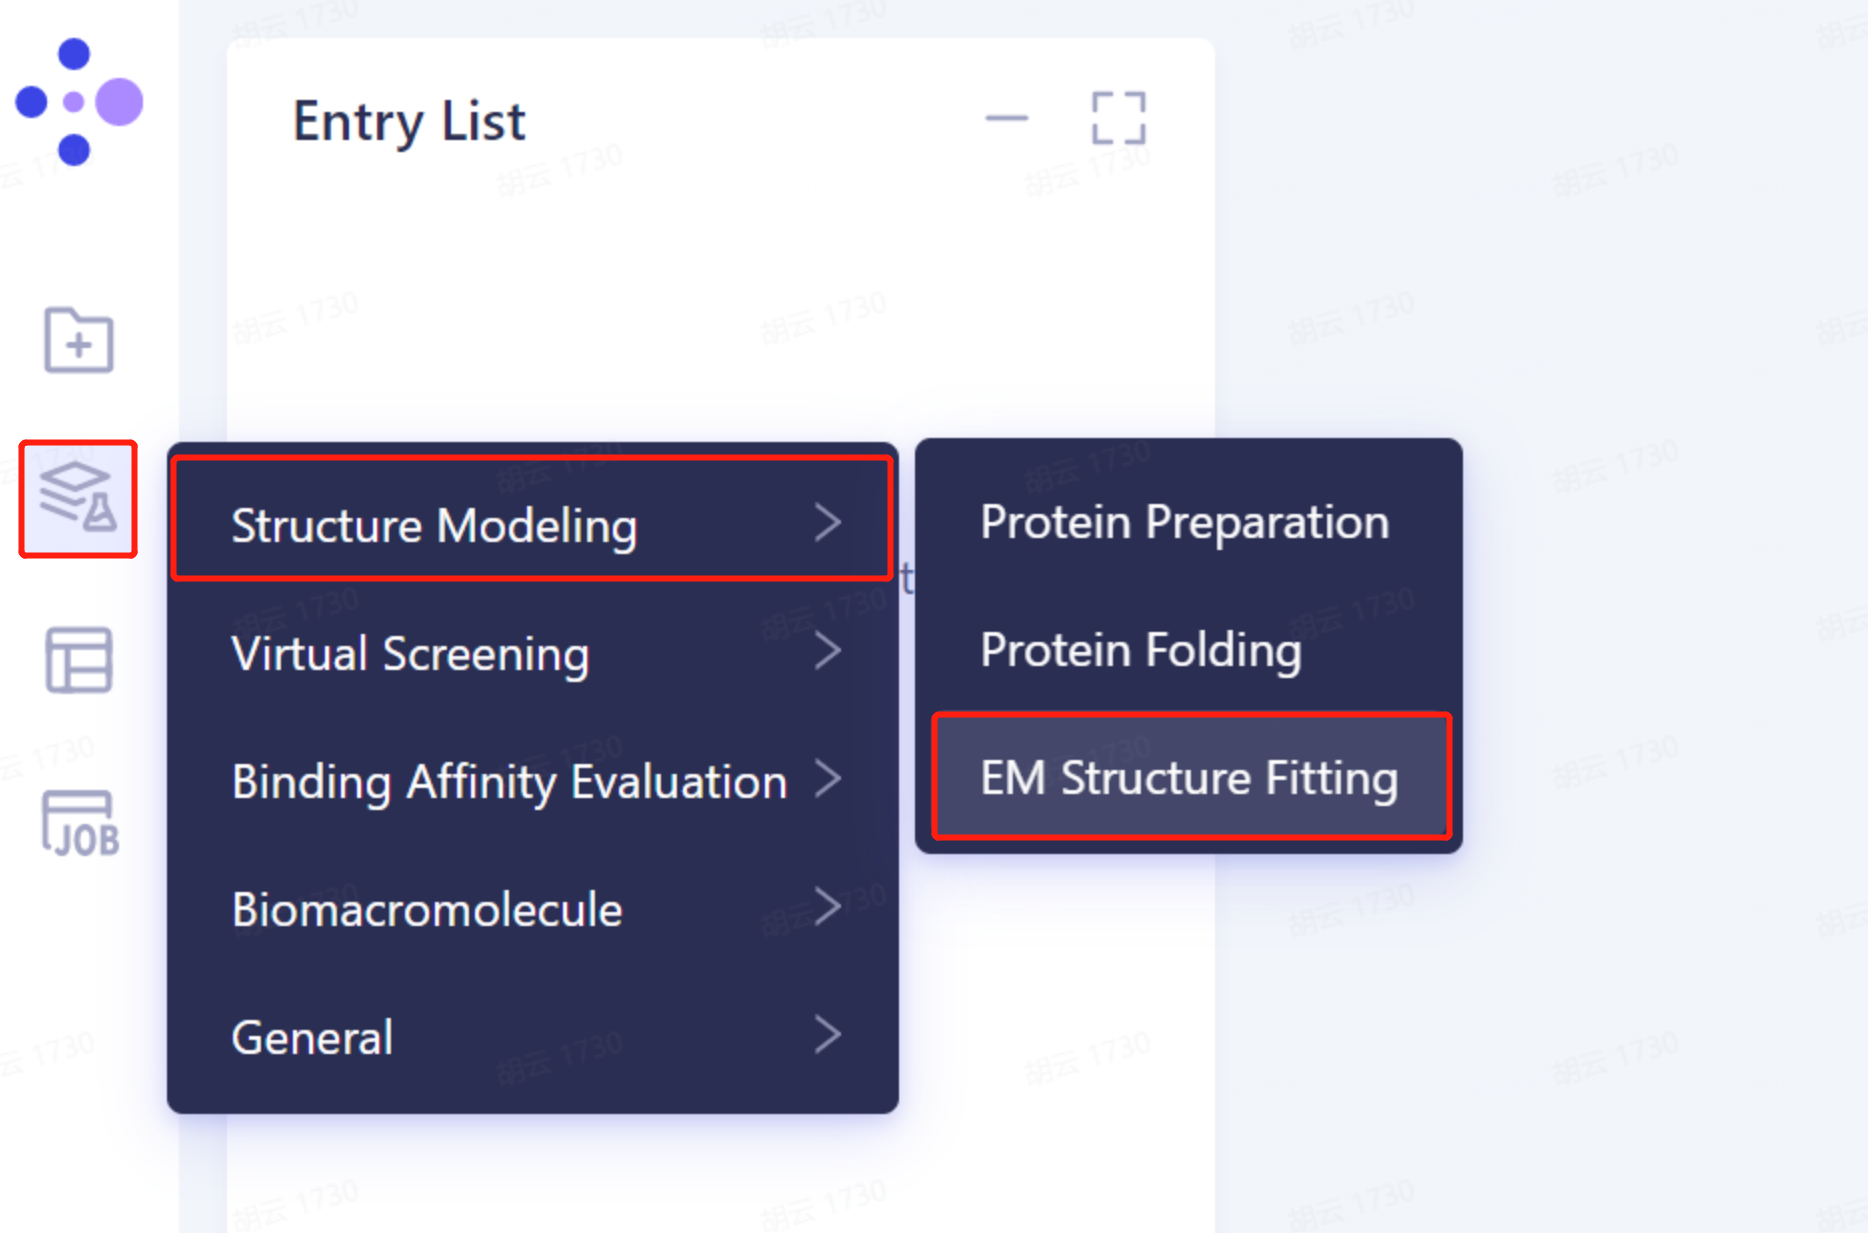Screen dimensions: 1868x1233
Task: Expand the Binding Affinity Evaluation chevron
Action: pyautogui.click(x=829, y=779)
